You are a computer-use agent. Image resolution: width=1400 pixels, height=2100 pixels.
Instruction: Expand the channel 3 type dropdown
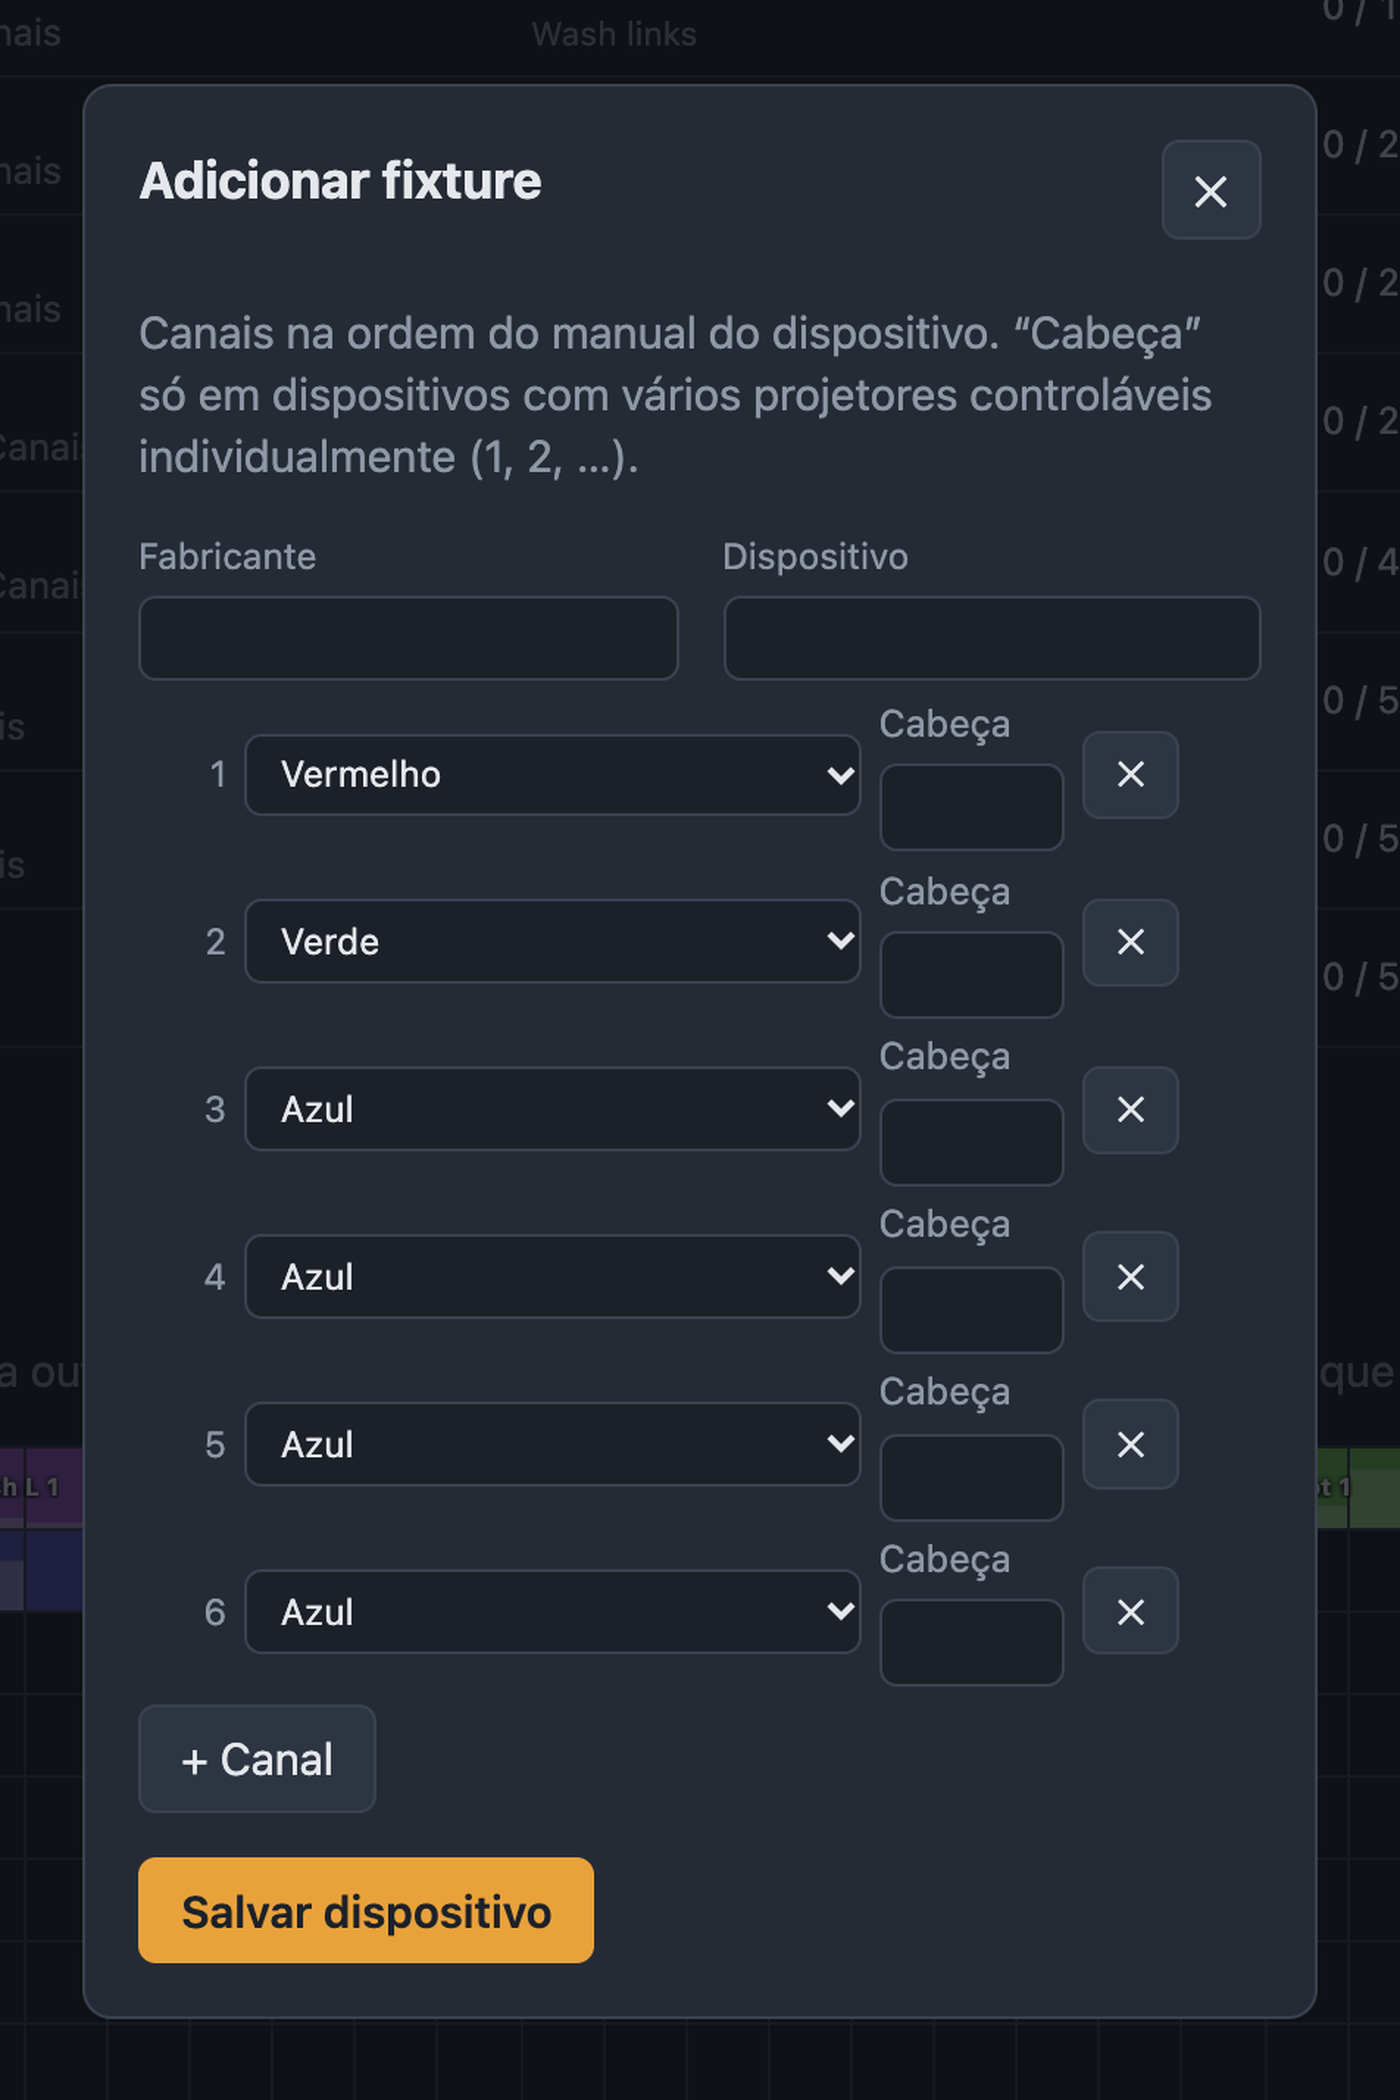click(x=552, y=1109)
